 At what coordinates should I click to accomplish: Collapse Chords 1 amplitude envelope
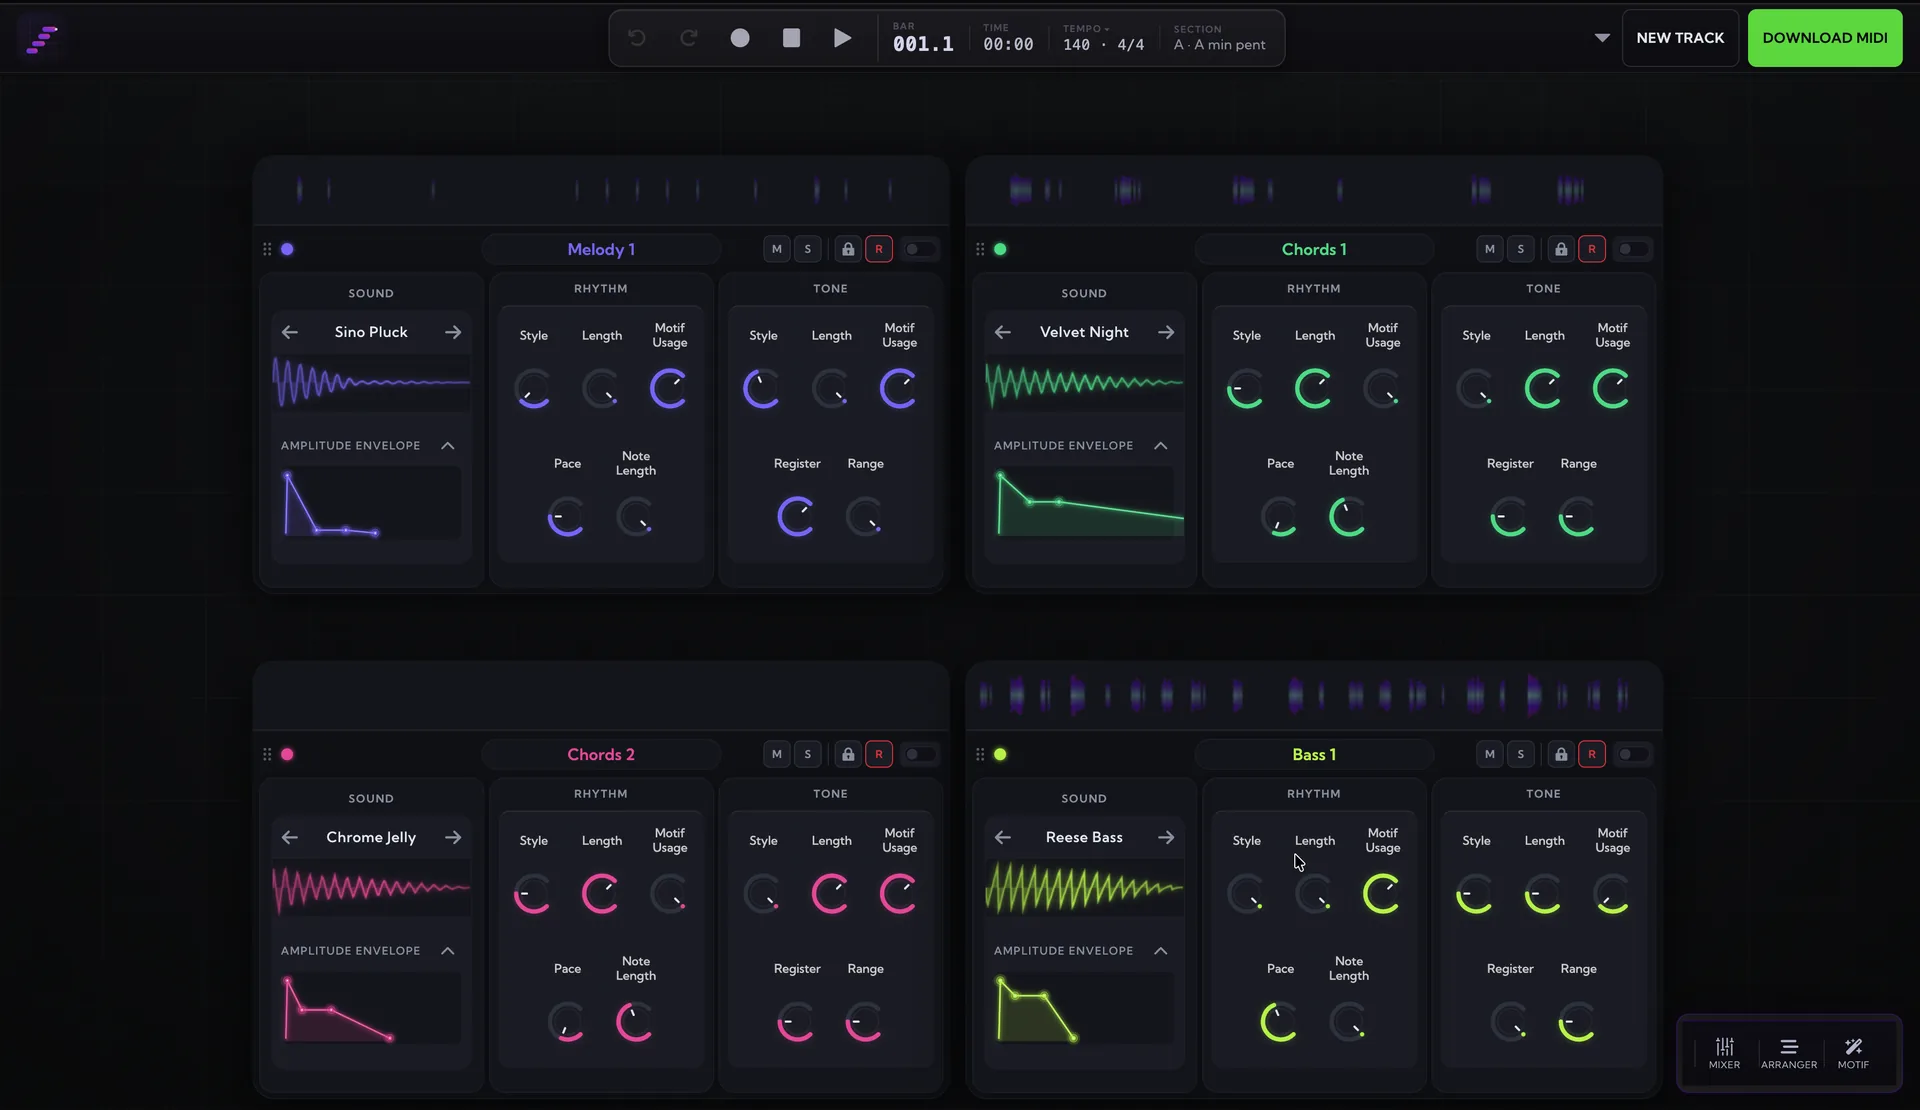tap(1161, 446)
